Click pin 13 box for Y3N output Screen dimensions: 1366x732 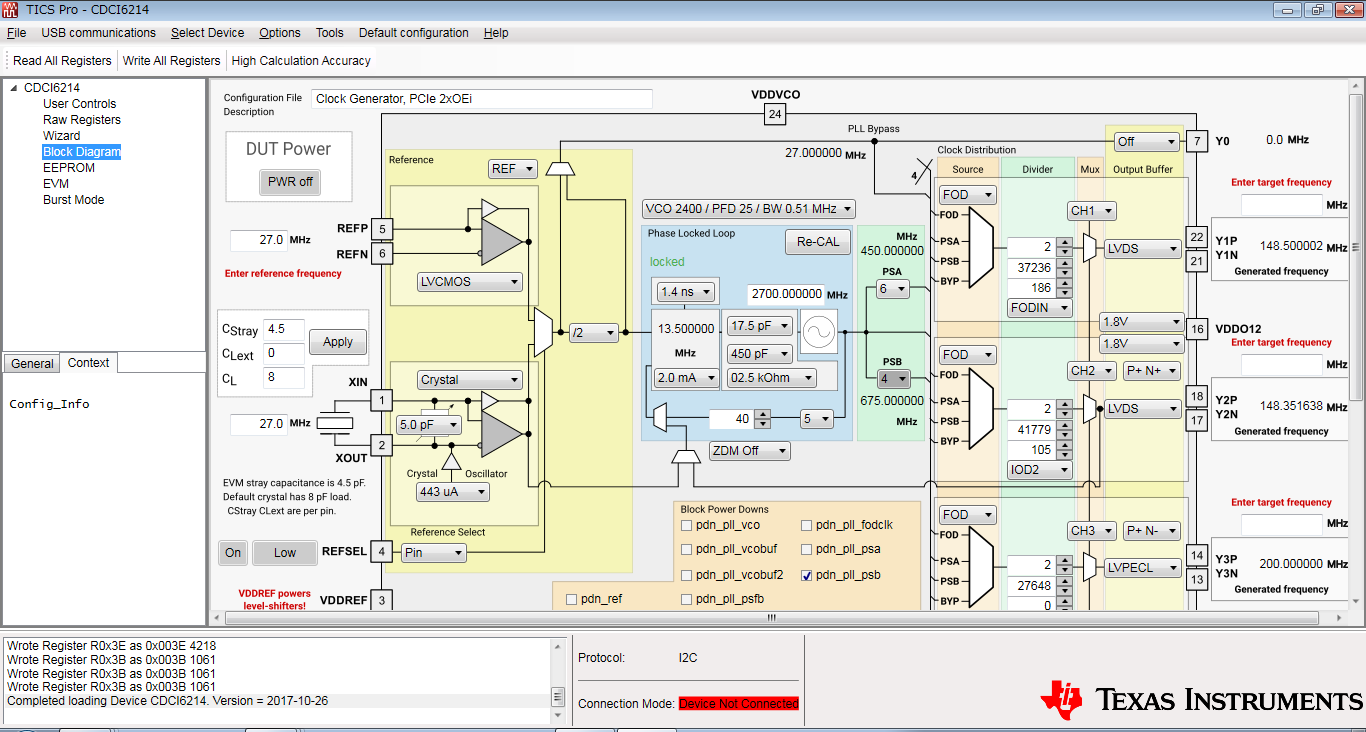(1197, 578)
